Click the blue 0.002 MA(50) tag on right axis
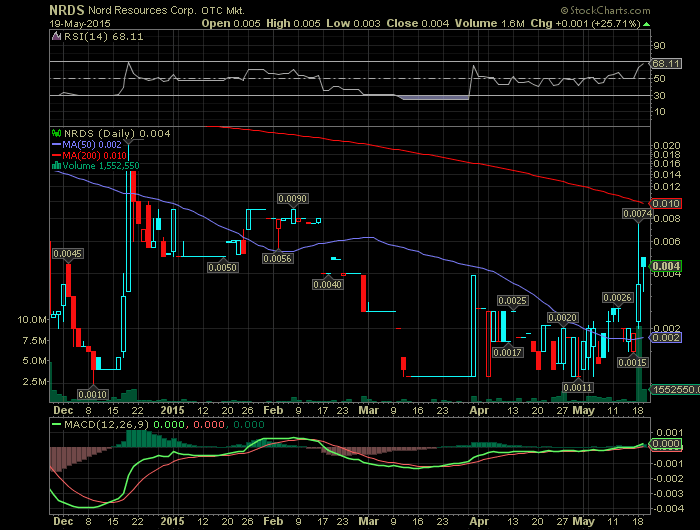This screenshot has width=700, height=530. click(666, 338)
